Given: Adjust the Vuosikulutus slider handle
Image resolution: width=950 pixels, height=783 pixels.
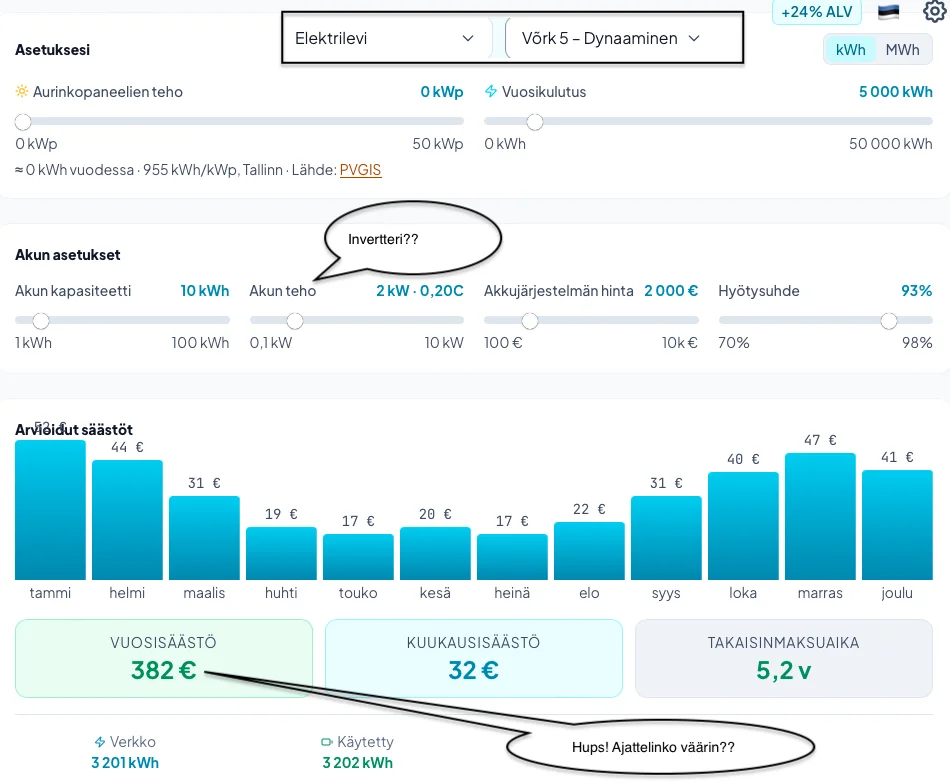Looking at the screenshot, I should pyautogui.click(x=535, y=122).
